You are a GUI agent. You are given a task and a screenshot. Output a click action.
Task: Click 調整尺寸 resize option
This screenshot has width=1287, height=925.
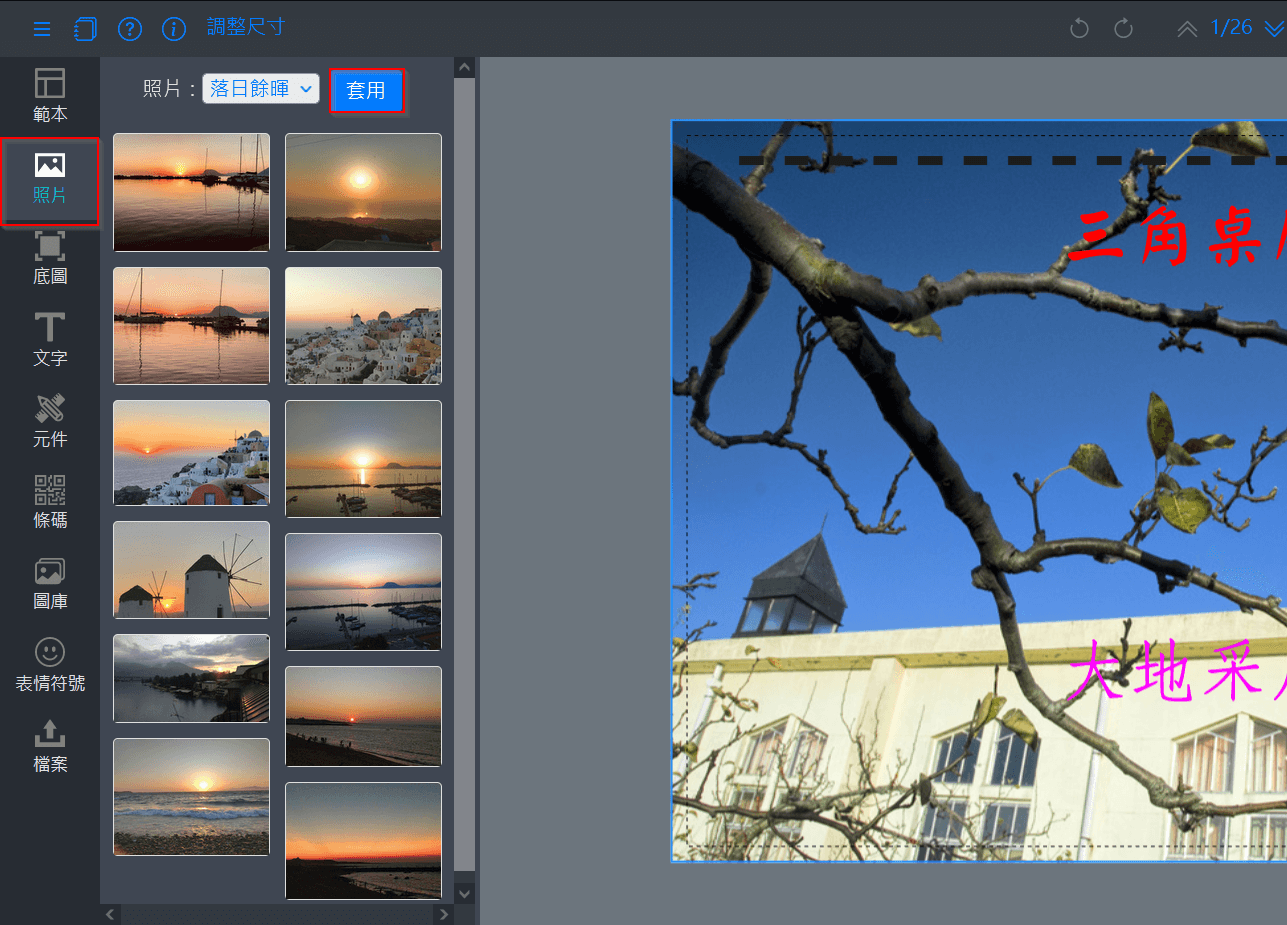tap(246, 27)
